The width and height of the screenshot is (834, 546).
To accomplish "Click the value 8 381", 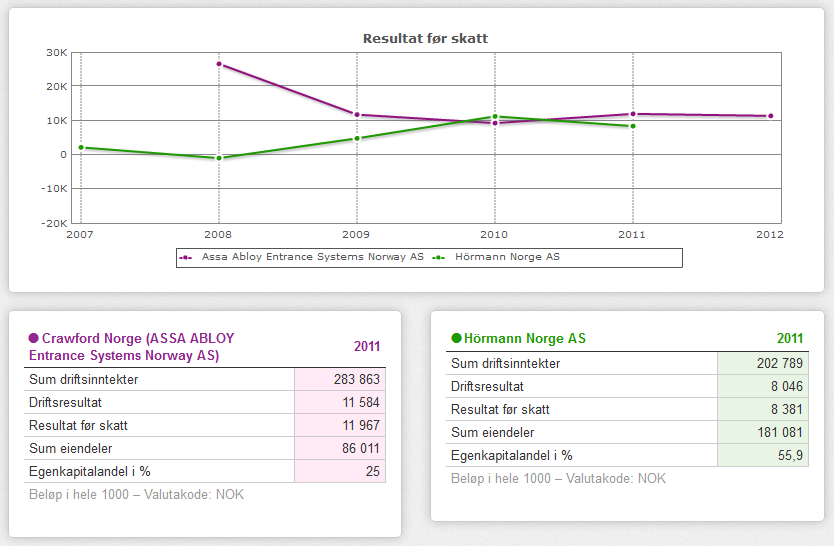I will point(787,409).
